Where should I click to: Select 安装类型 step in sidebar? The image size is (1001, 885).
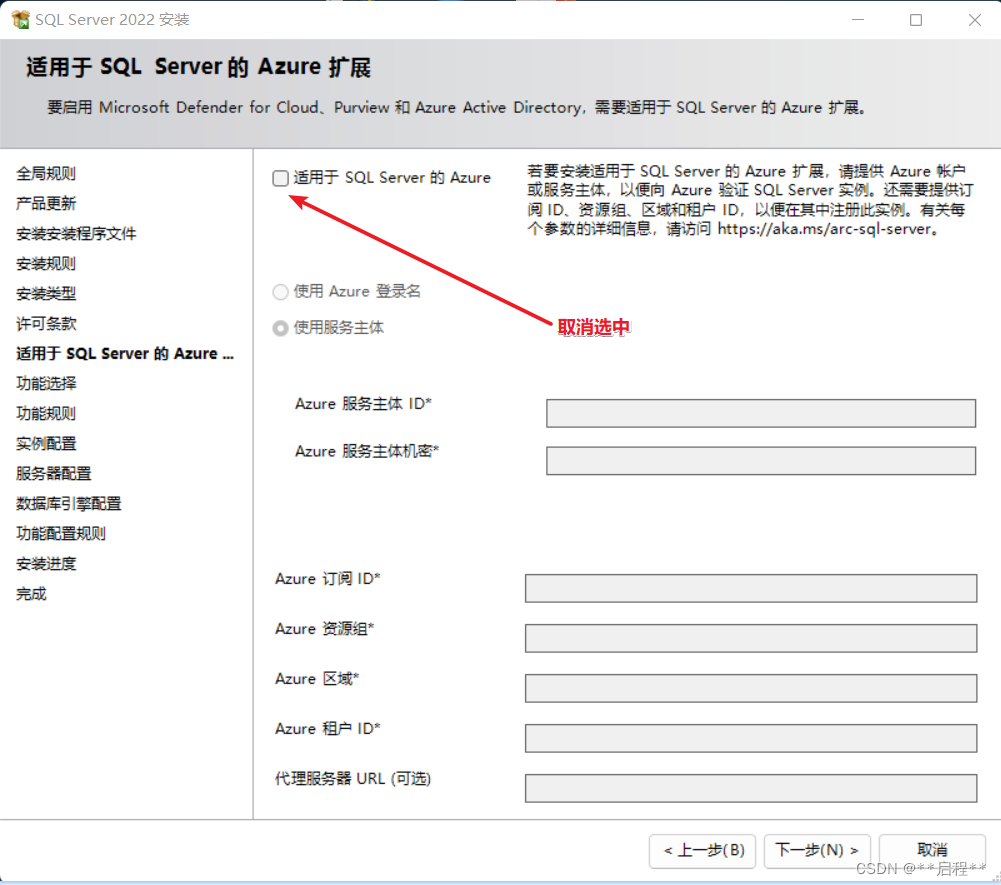coord(46,293)
